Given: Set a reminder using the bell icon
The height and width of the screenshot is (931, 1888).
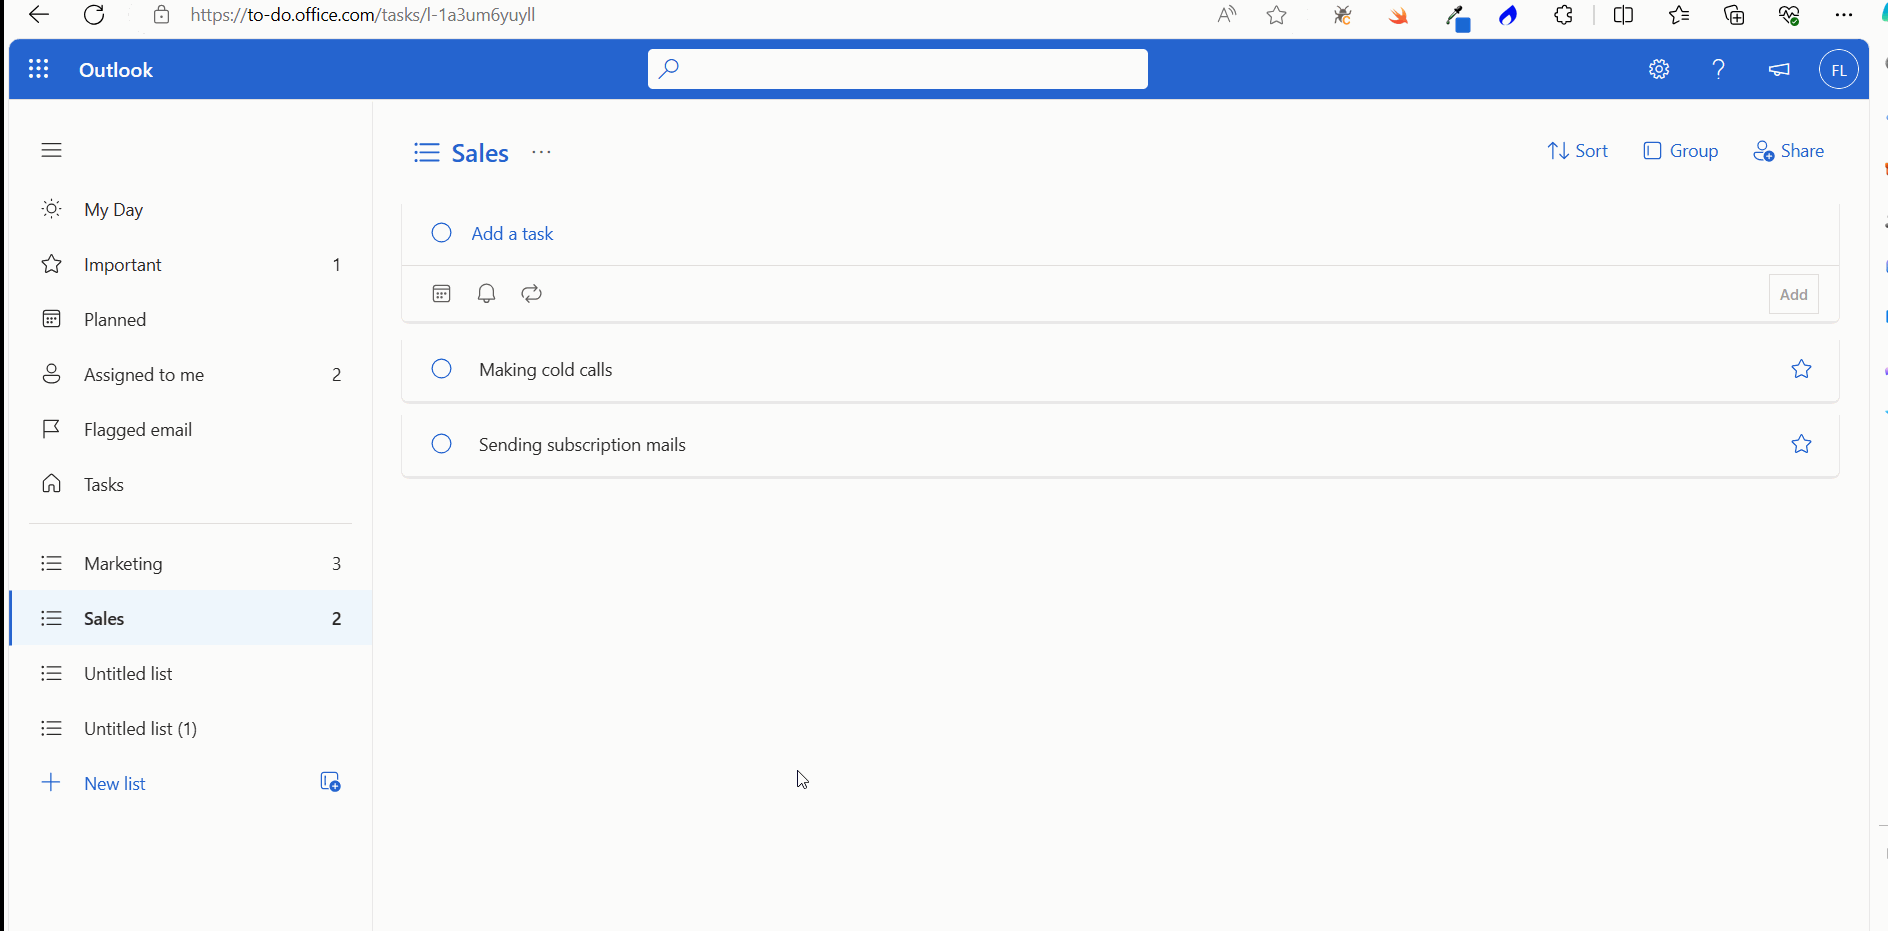Looking at the screenshot, I should pyautogui.click(x=486, y=293).
